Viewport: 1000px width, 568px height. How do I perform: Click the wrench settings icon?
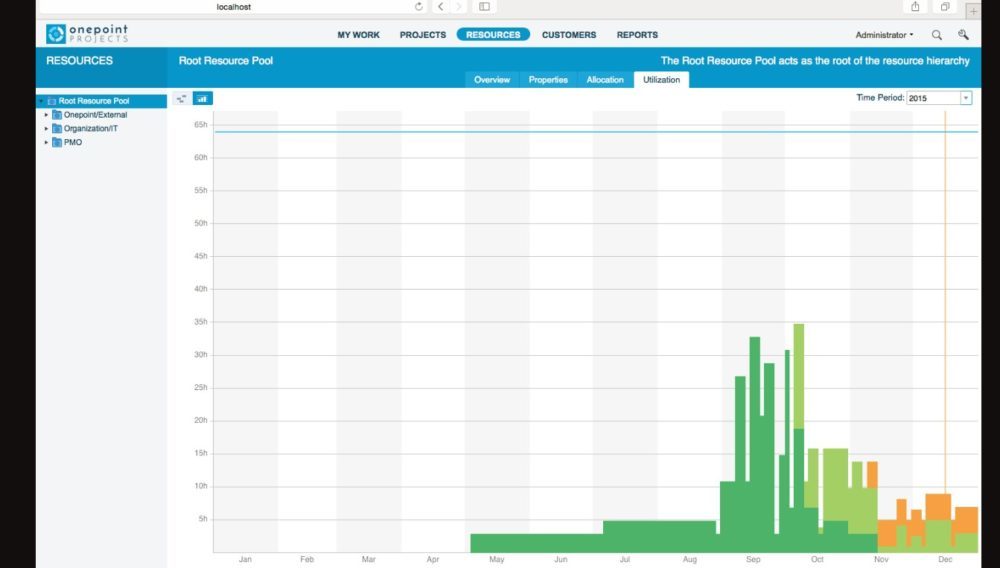(963, 35)
